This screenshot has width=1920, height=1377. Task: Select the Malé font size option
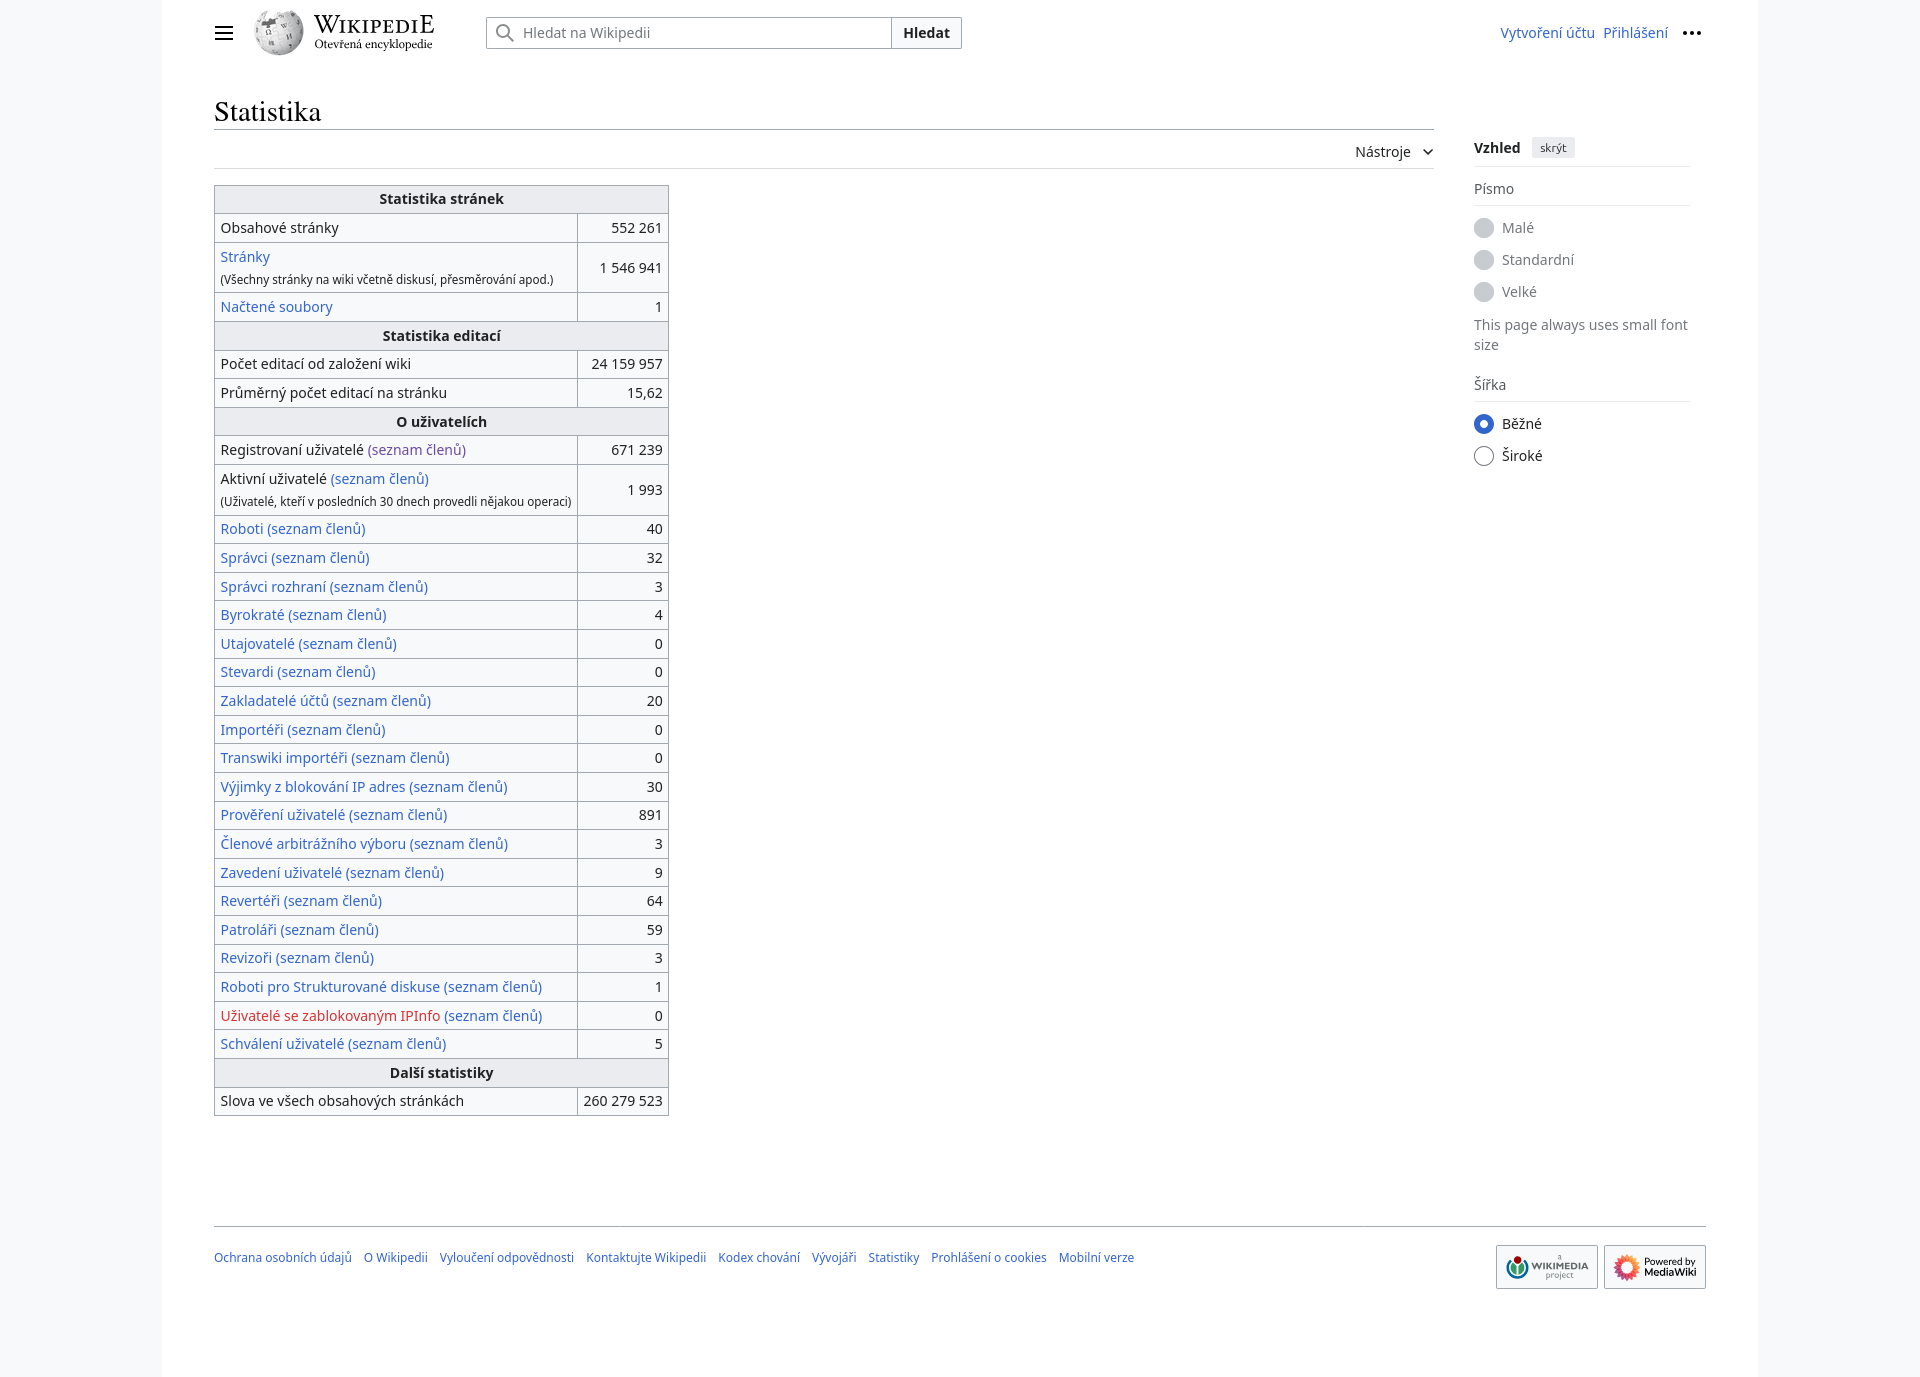[x=1484, y=228]
